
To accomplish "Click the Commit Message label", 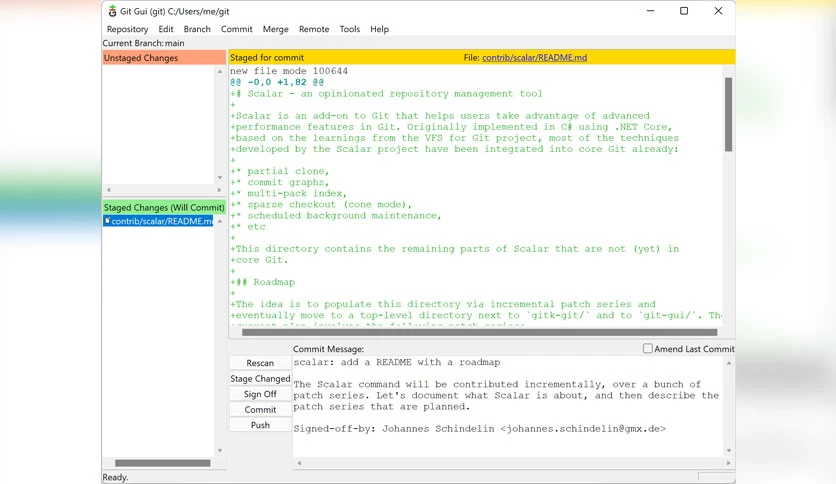I will pos(328,349).
